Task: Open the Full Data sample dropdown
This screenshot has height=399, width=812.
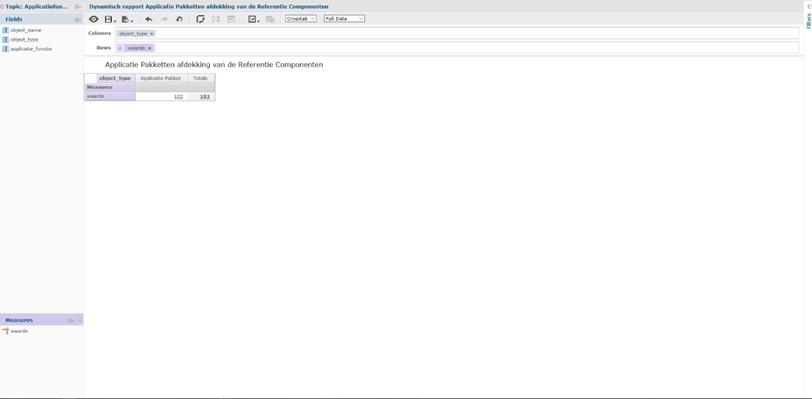Action: pos(344,19)
